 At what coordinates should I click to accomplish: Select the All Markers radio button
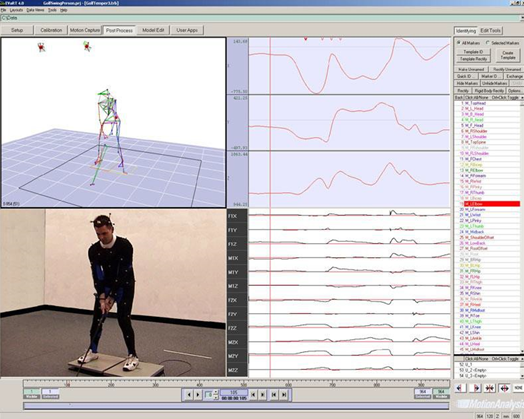tap(459, 43)
